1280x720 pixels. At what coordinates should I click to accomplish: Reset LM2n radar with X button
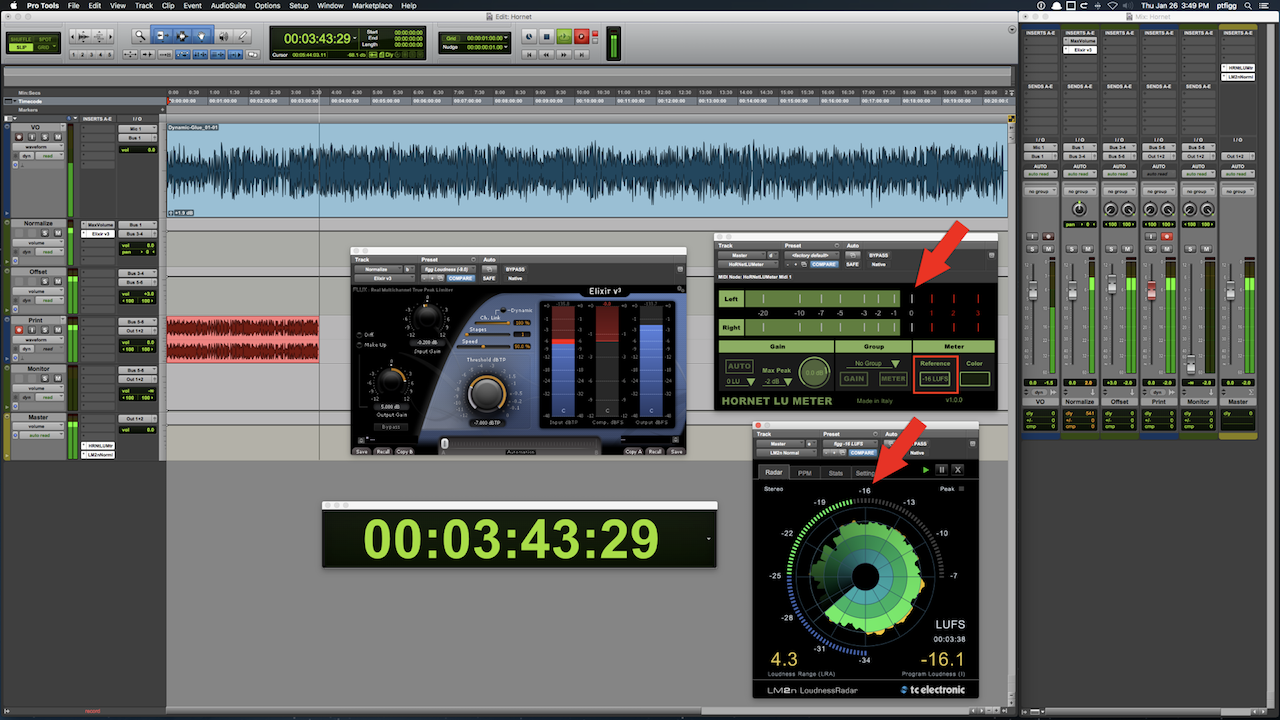click(x=957, y=469)
